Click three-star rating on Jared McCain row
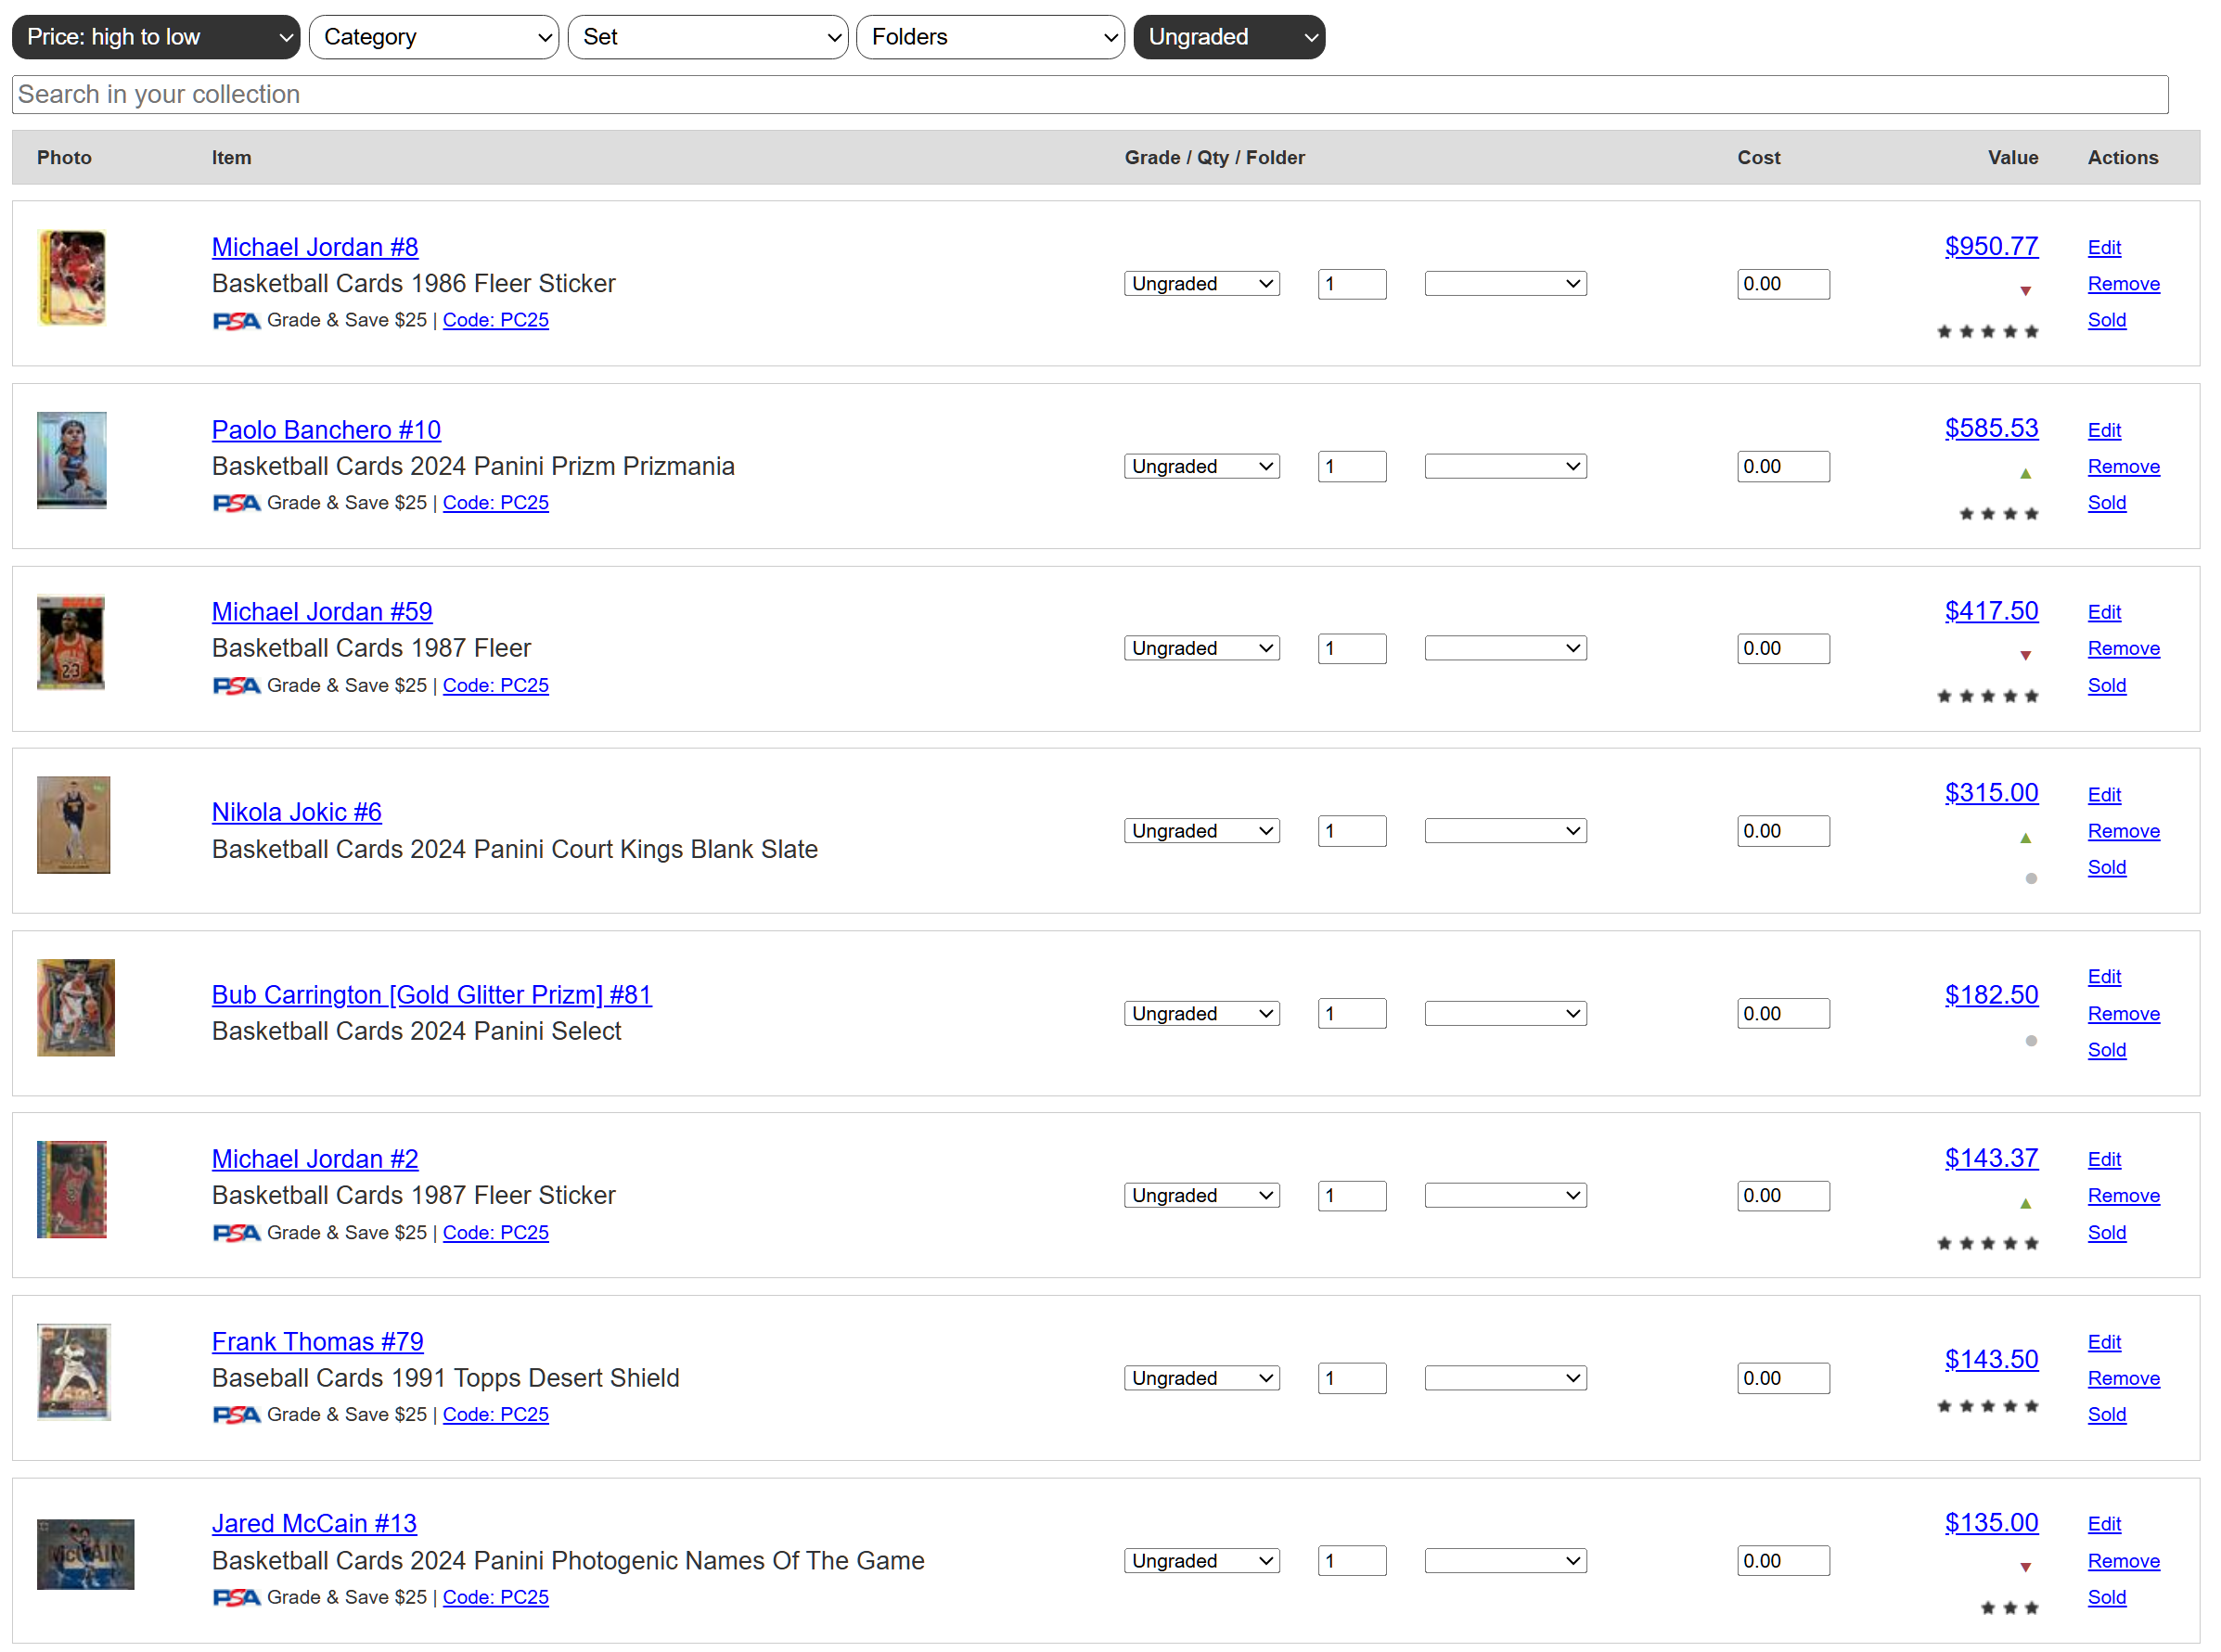Screen dimensions: 2221x1652 coord(2009,1609)
